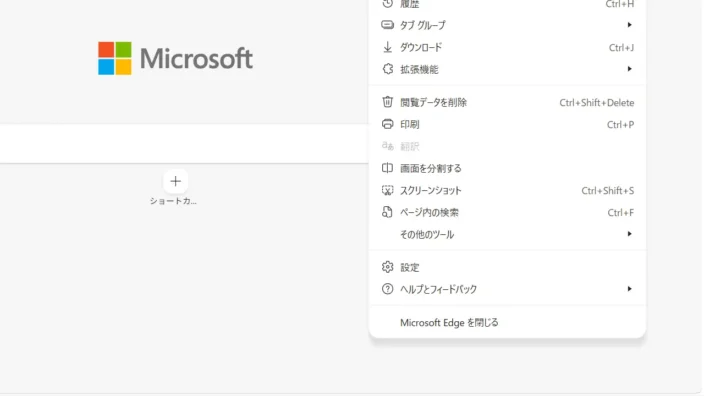Open その他のツール menu item
The image size is (704, 396).
coord(507,234)
